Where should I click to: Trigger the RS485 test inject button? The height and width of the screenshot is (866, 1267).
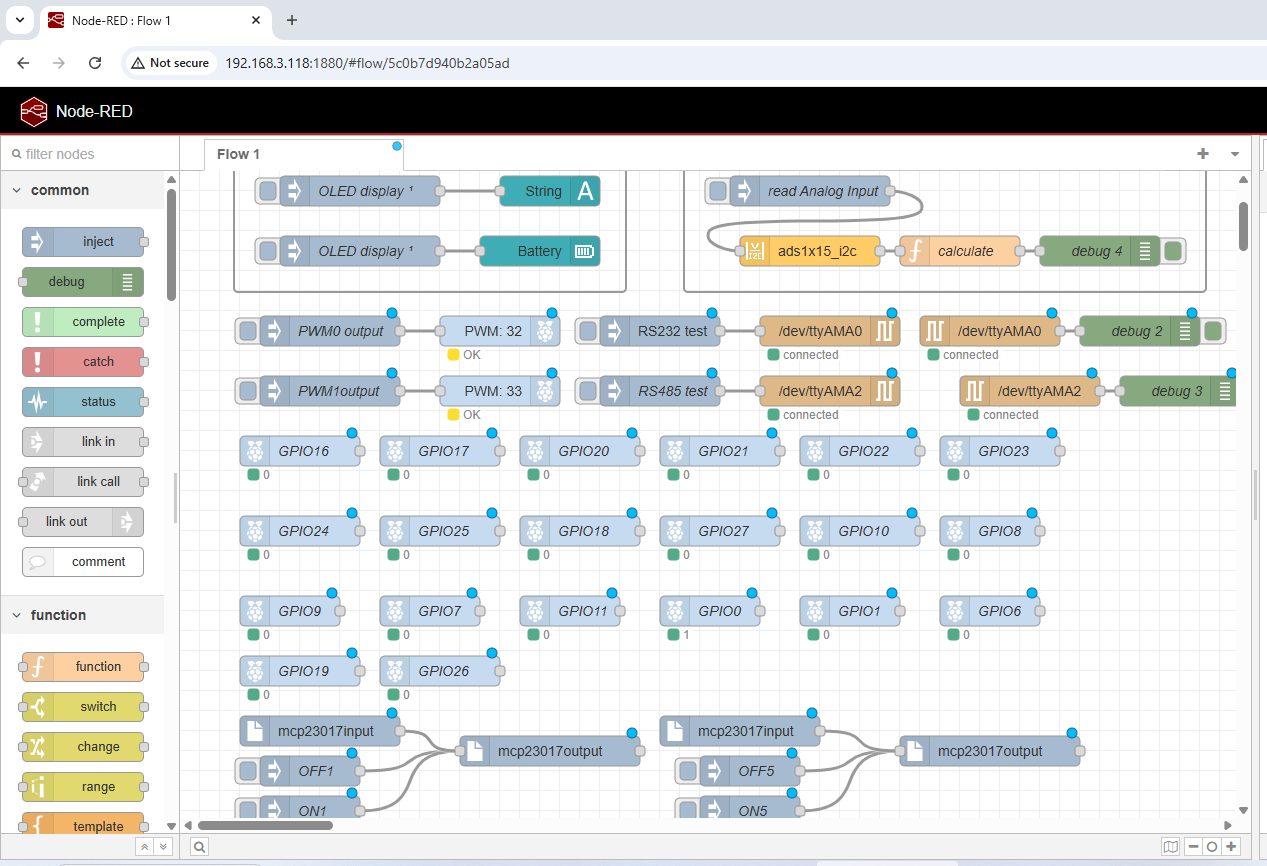click(x=588, y=391)
